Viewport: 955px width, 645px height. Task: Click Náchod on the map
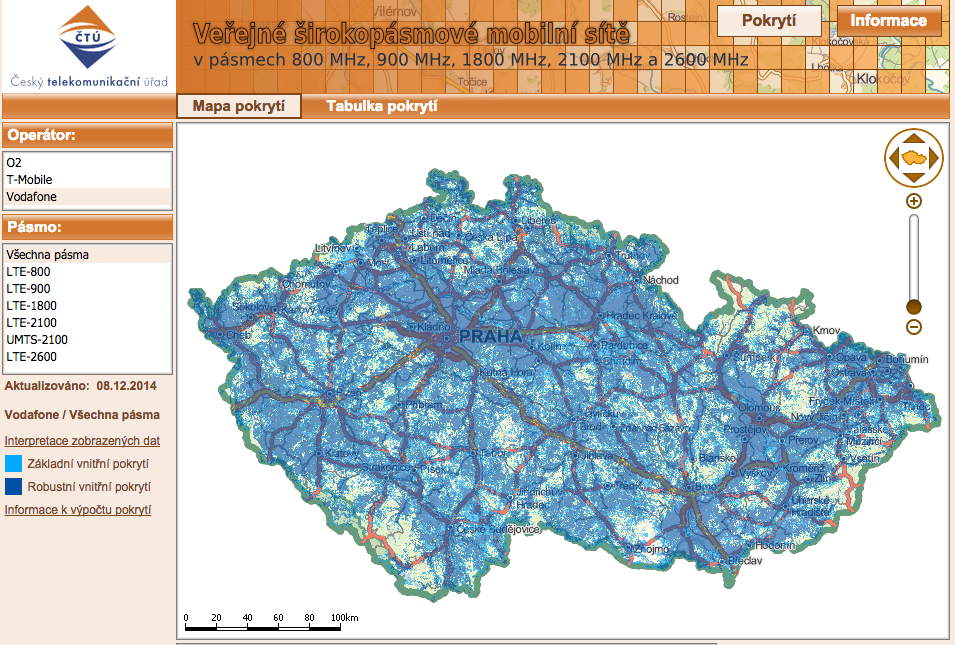[661, 280]
